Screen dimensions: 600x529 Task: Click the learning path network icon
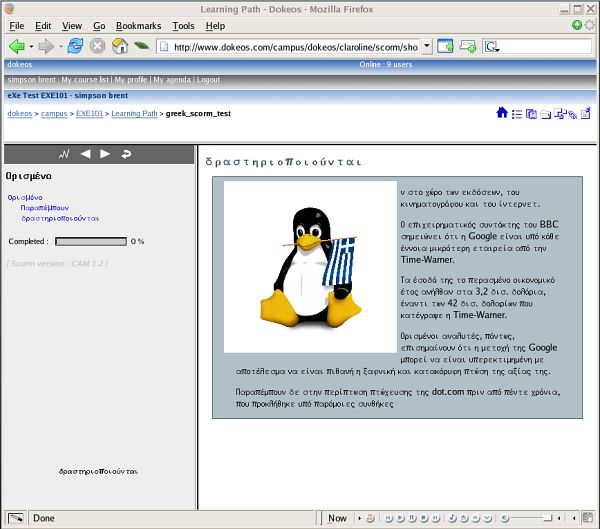click(x=560, y=113)
